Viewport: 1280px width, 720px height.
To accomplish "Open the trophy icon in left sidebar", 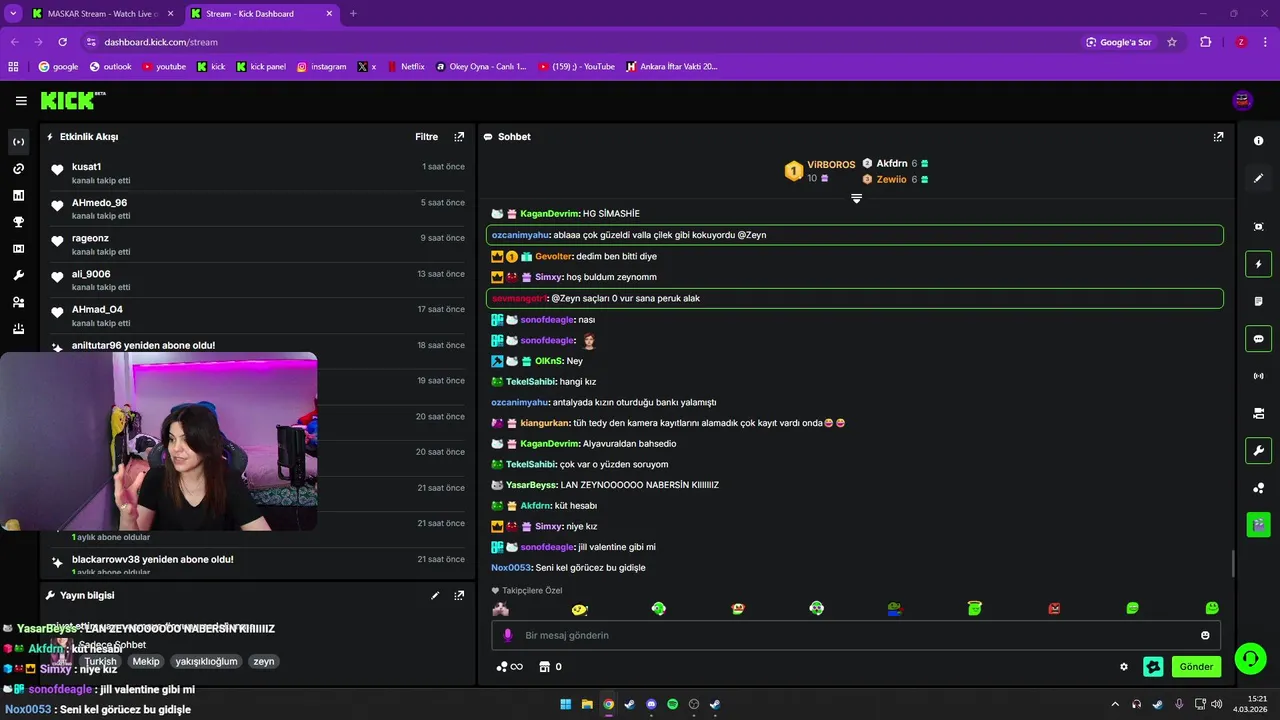I will point(18,222).
